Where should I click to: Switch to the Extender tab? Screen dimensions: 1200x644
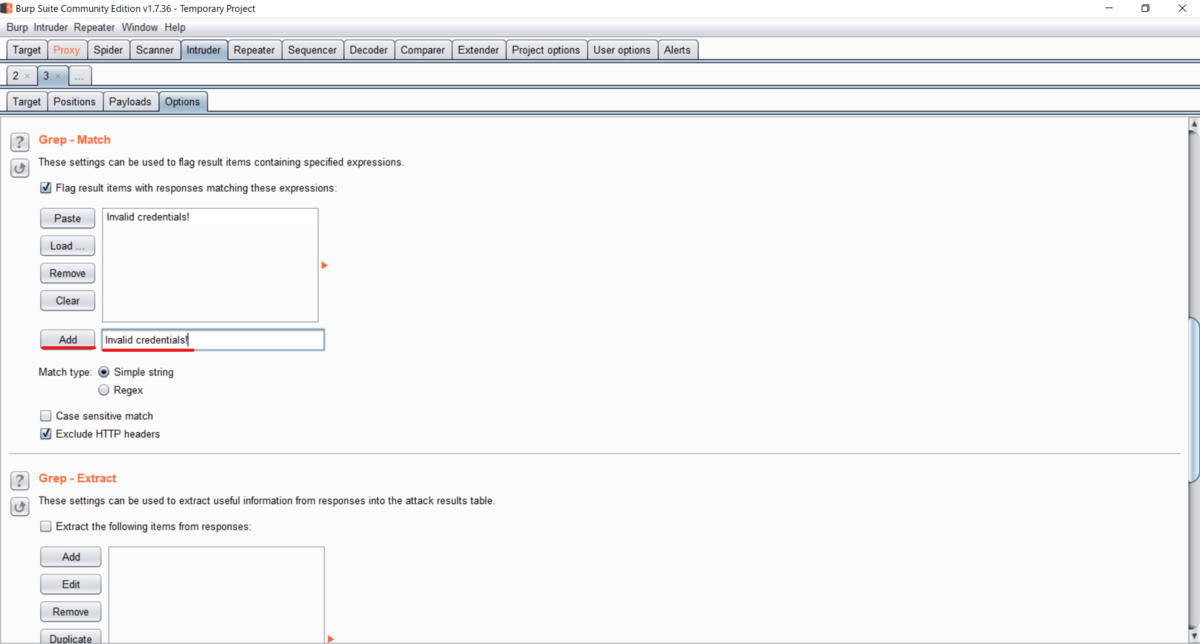pyautogui.click(x=478, y=50)
